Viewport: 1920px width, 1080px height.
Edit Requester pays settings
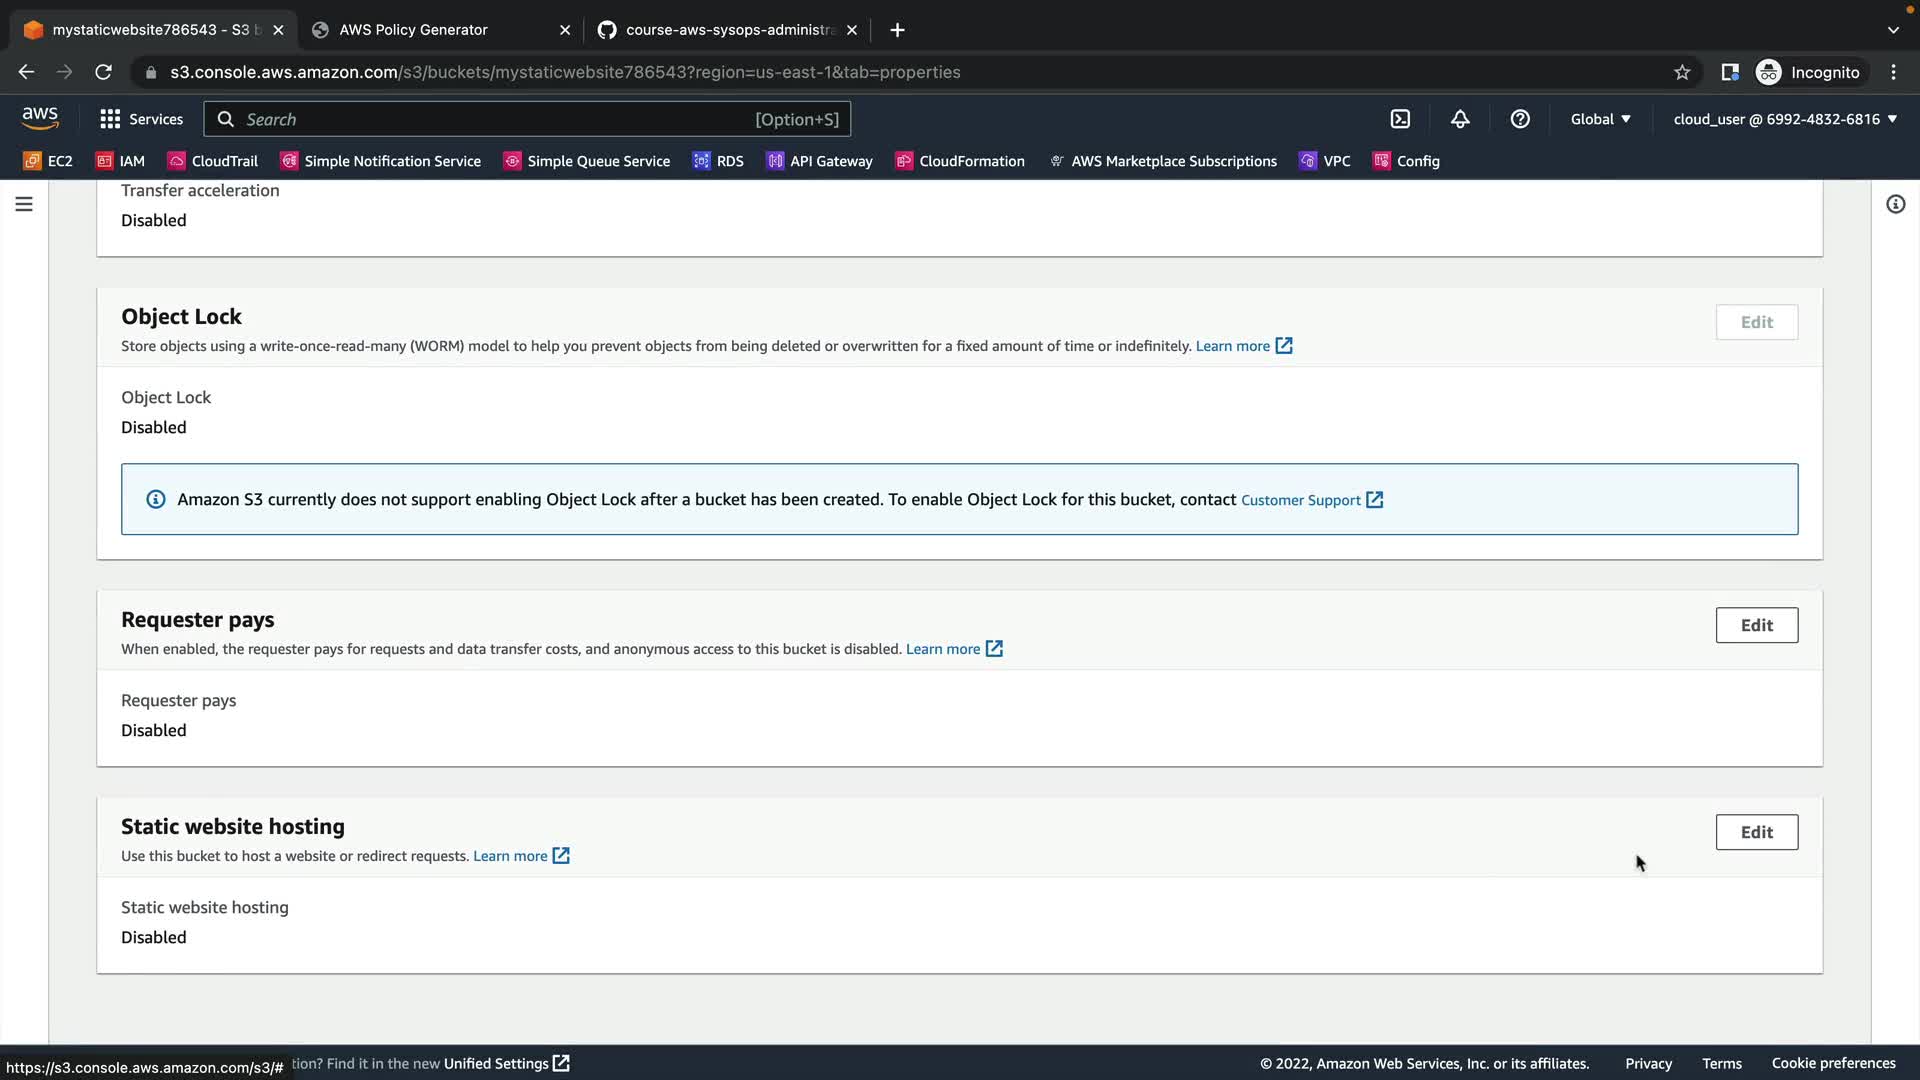(1756, 625)
